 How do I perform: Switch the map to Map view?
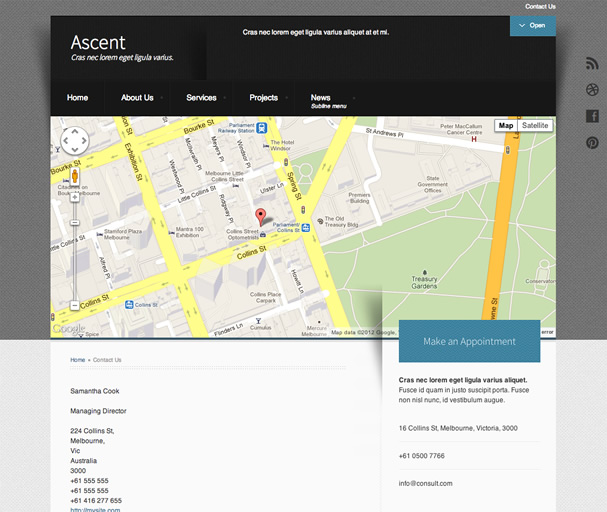click(506, 125)
